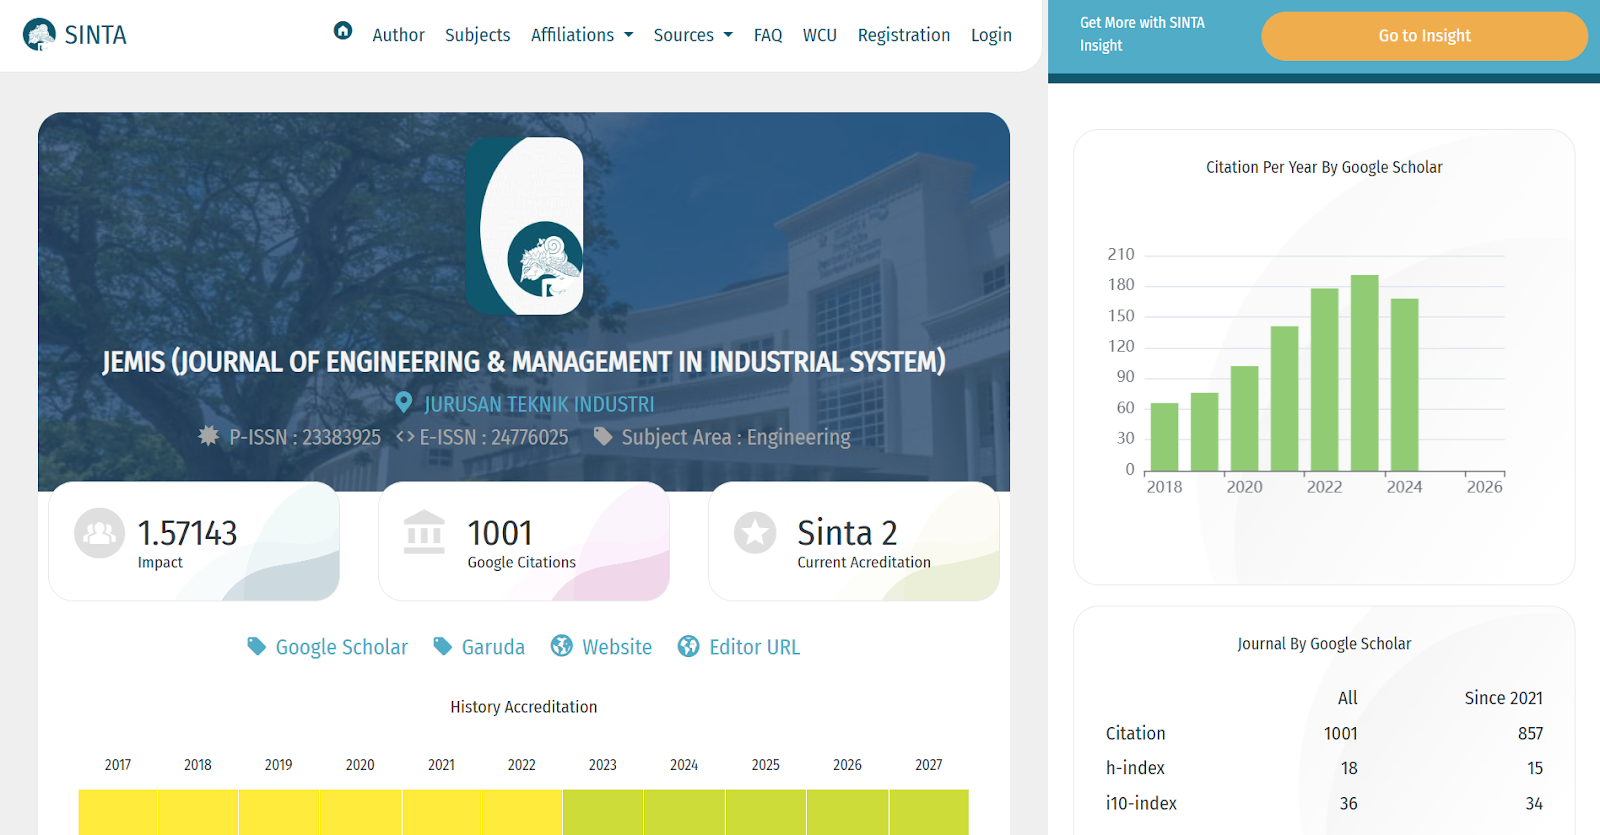Click the journal logo thumbnail

click(525, 226)
